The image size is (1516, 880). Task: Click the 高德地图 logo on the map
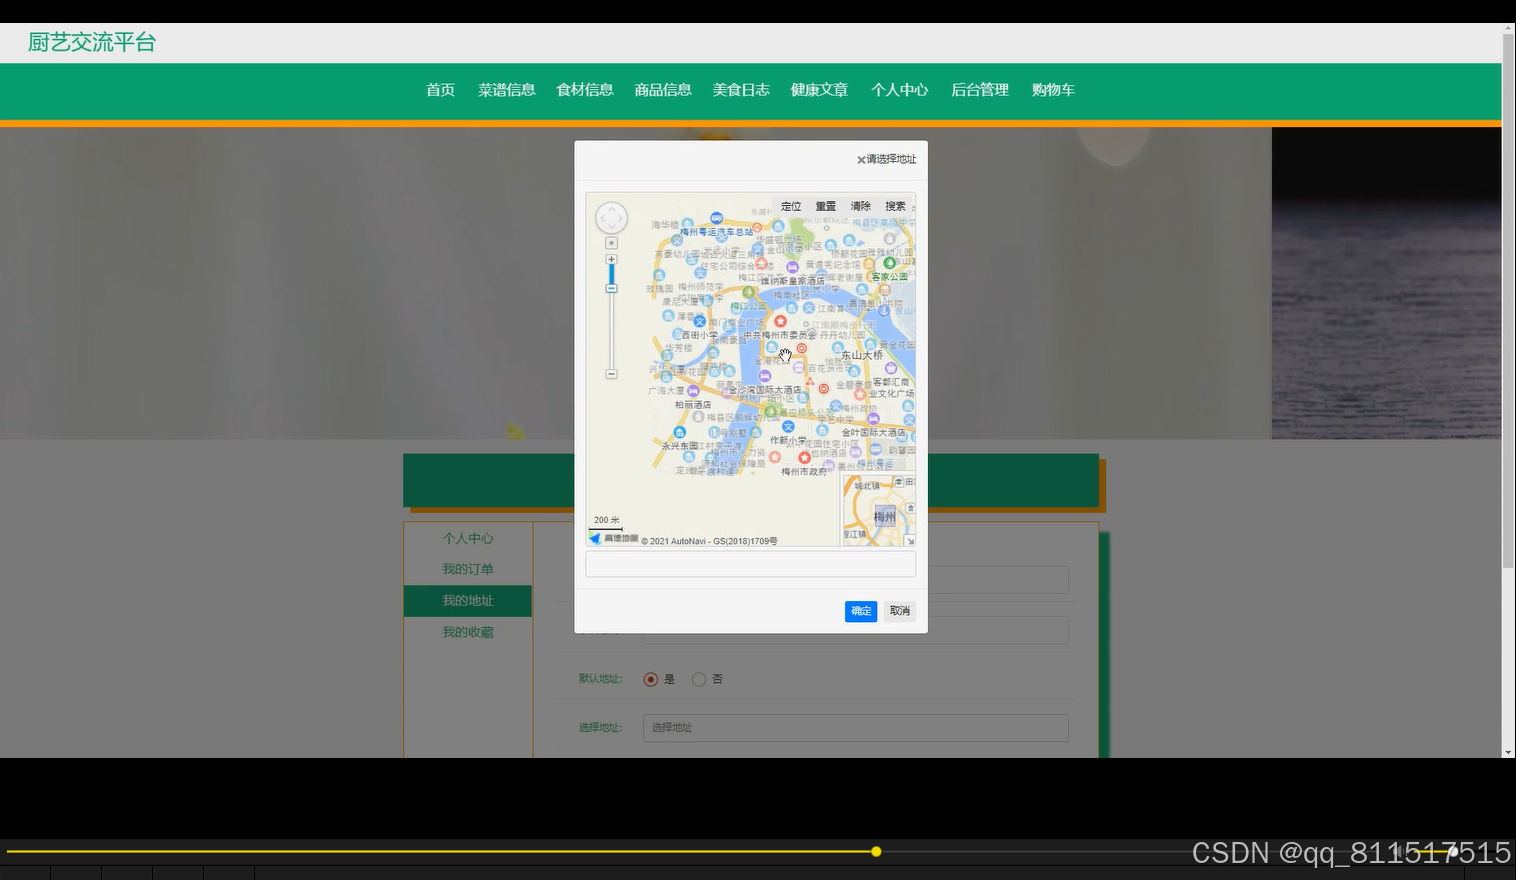tap(614, 538)
